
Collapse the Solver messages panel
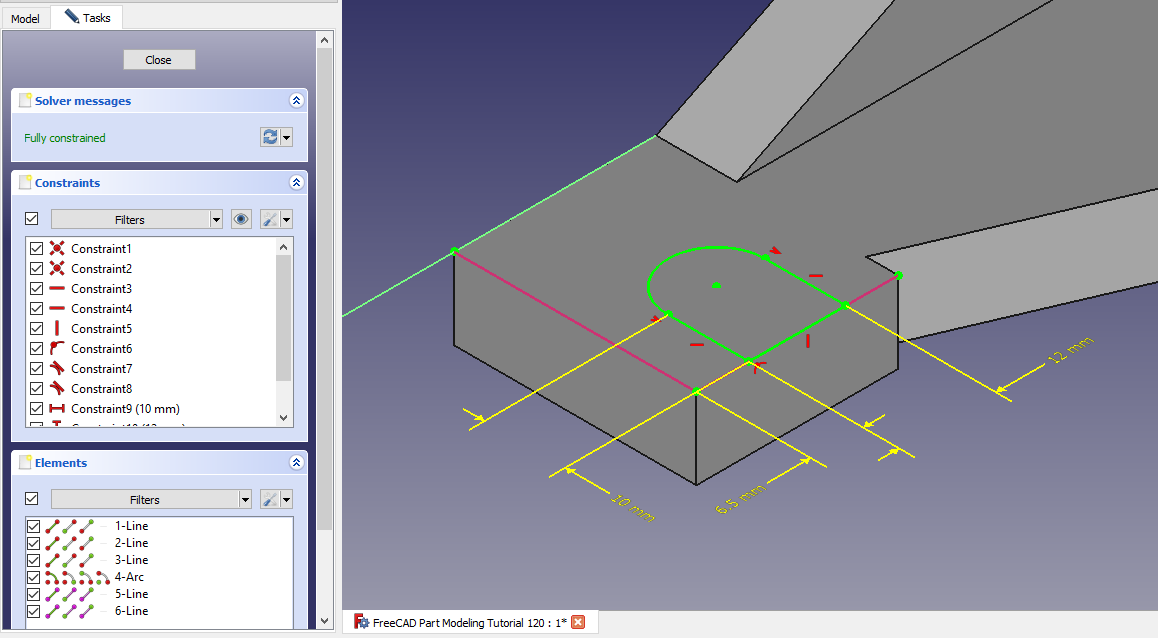(x=296, y=101)
